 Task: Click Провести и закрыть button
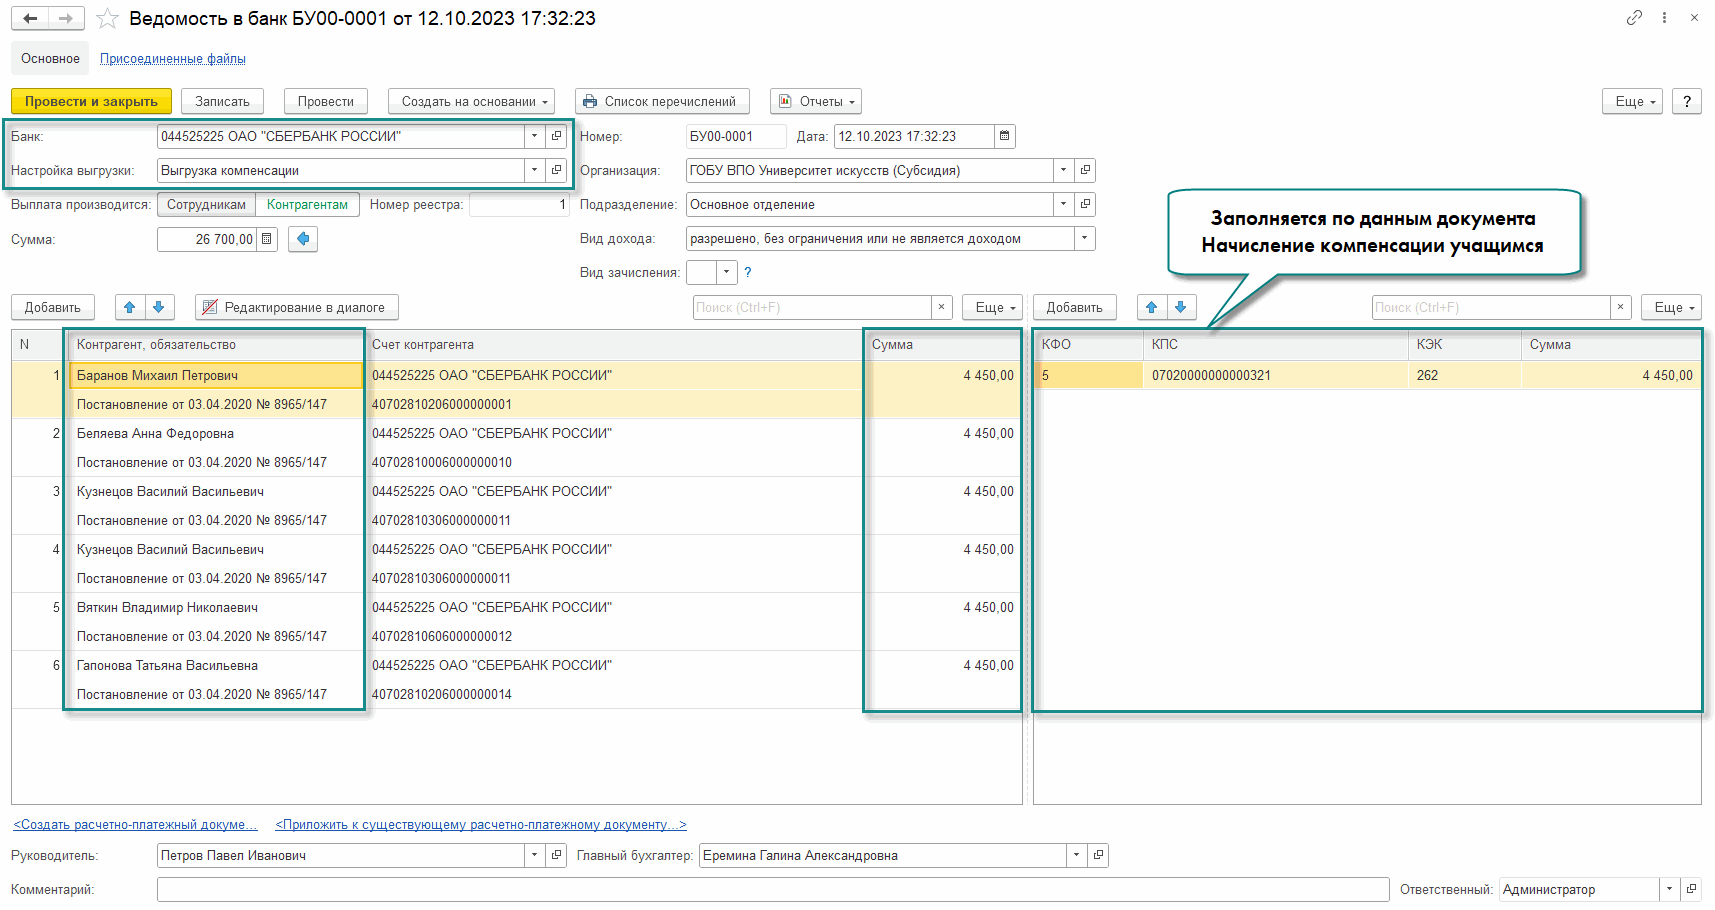tap(91, 101)
